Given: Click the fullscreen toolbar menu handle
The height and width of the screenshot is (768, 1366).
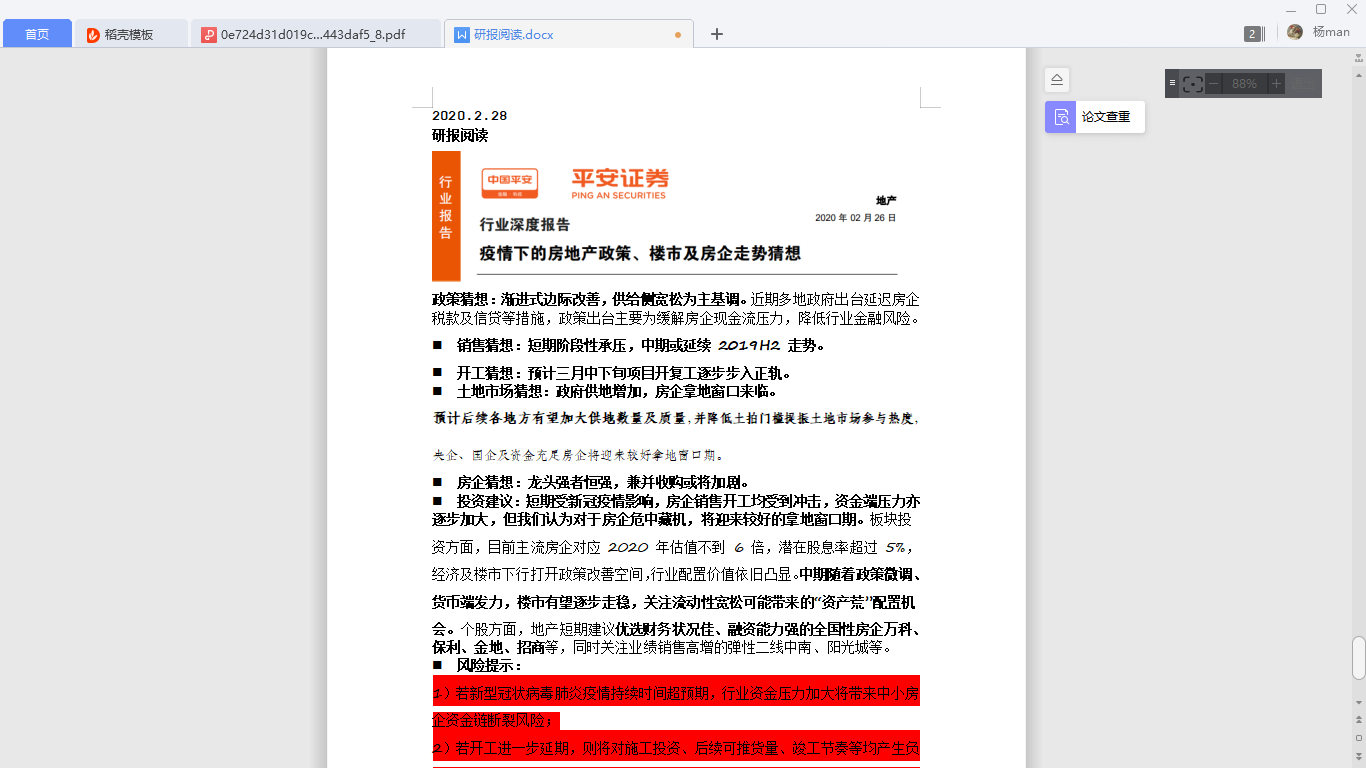Looking at the screenshot, I should [1172, 83].
